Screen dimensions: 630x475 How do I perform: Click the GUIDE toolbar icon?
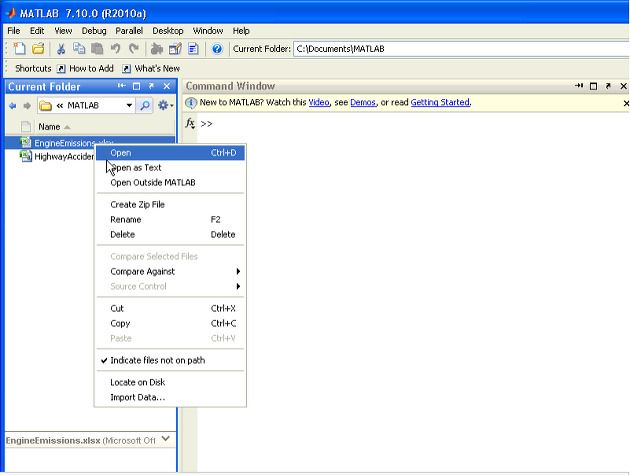[175, 49]
